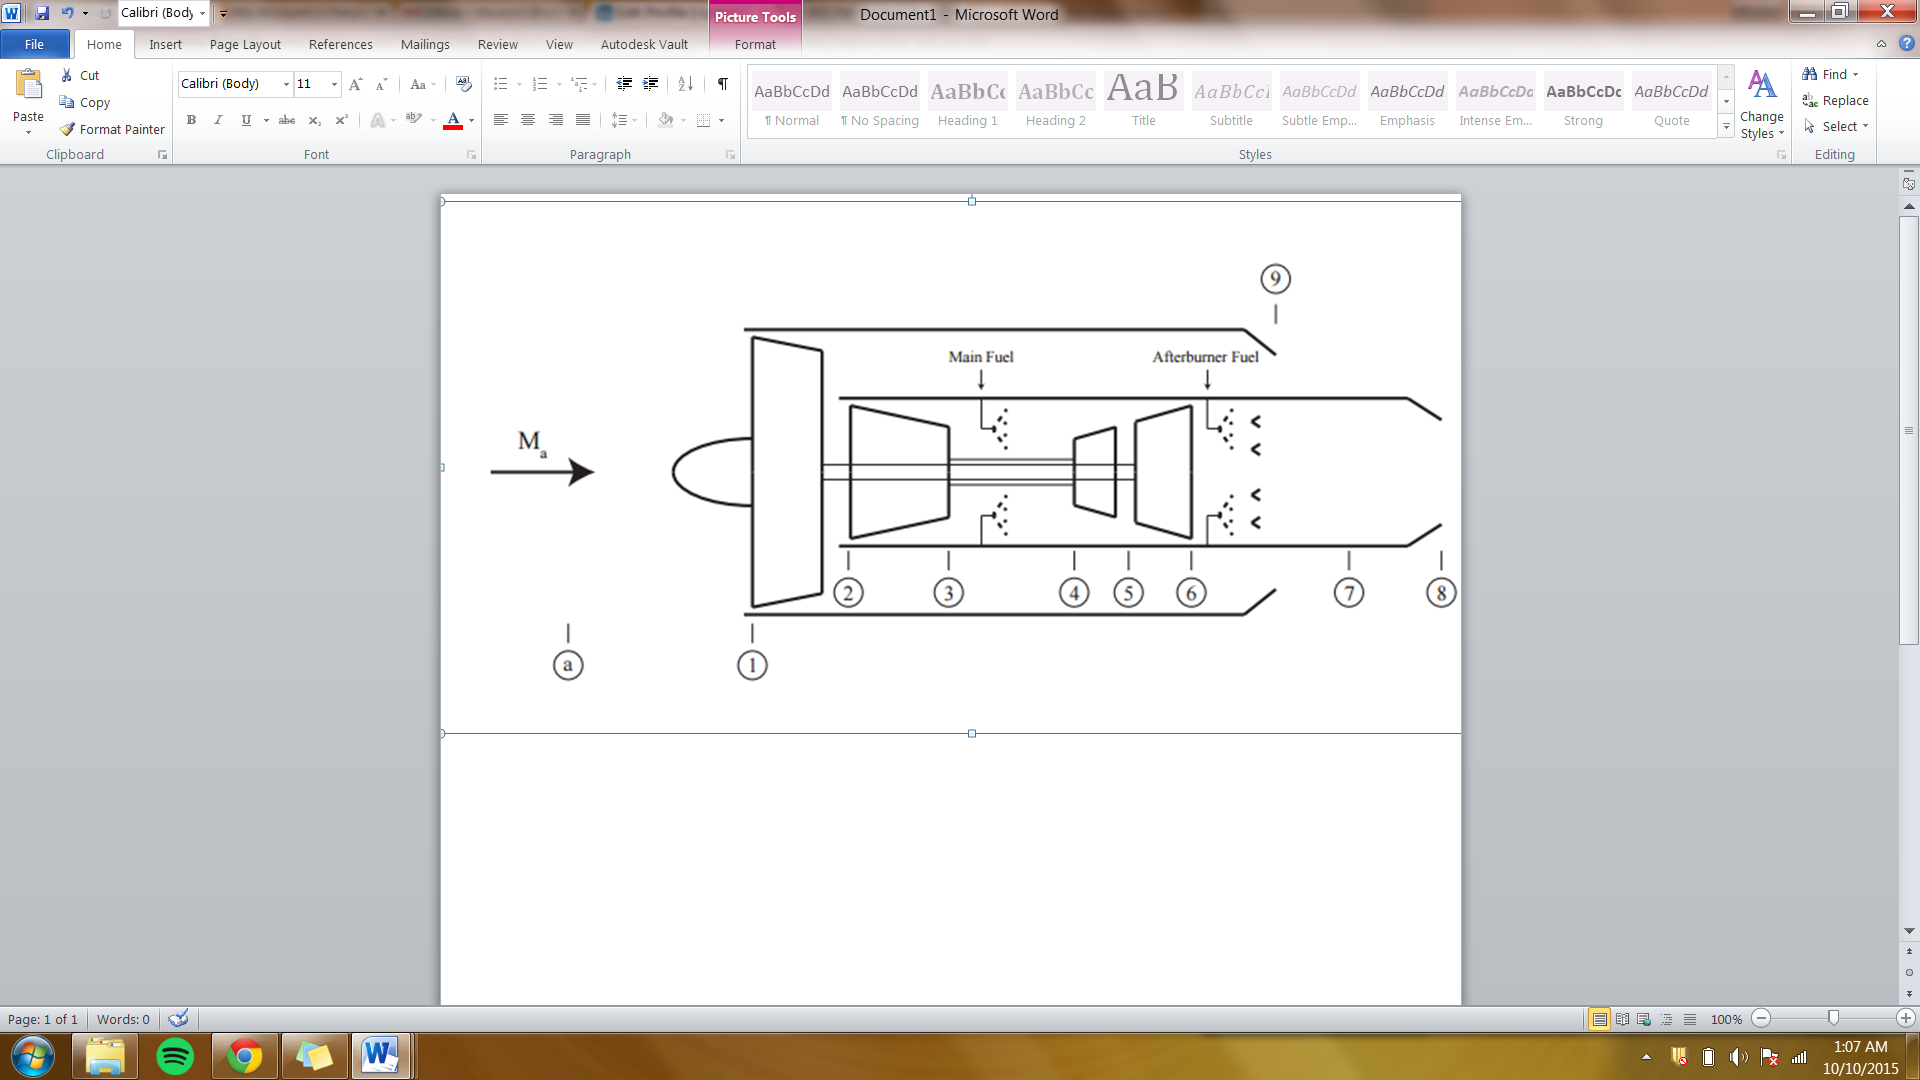Image resolution: width=1920 pixels, height=1080 pixels.
Task: Click the Subscript icon
Action: pos(313,120)
